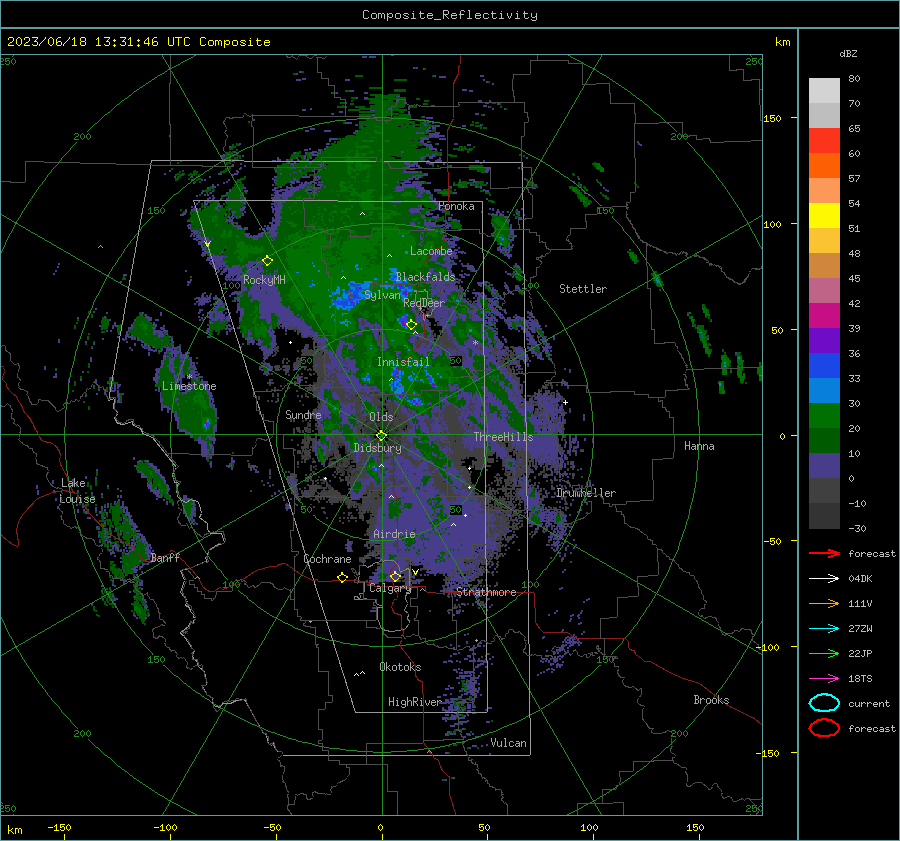Select the 65 dBZ red color swatch

click(x=824, y=141)
